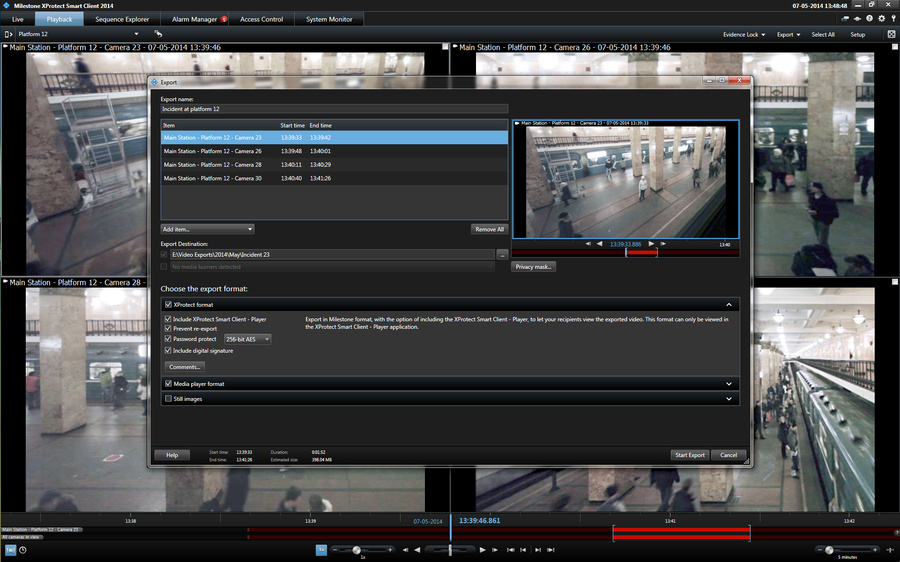900x562 pixels.
Task: Play forward on main timeline
Action: (482, 550)
